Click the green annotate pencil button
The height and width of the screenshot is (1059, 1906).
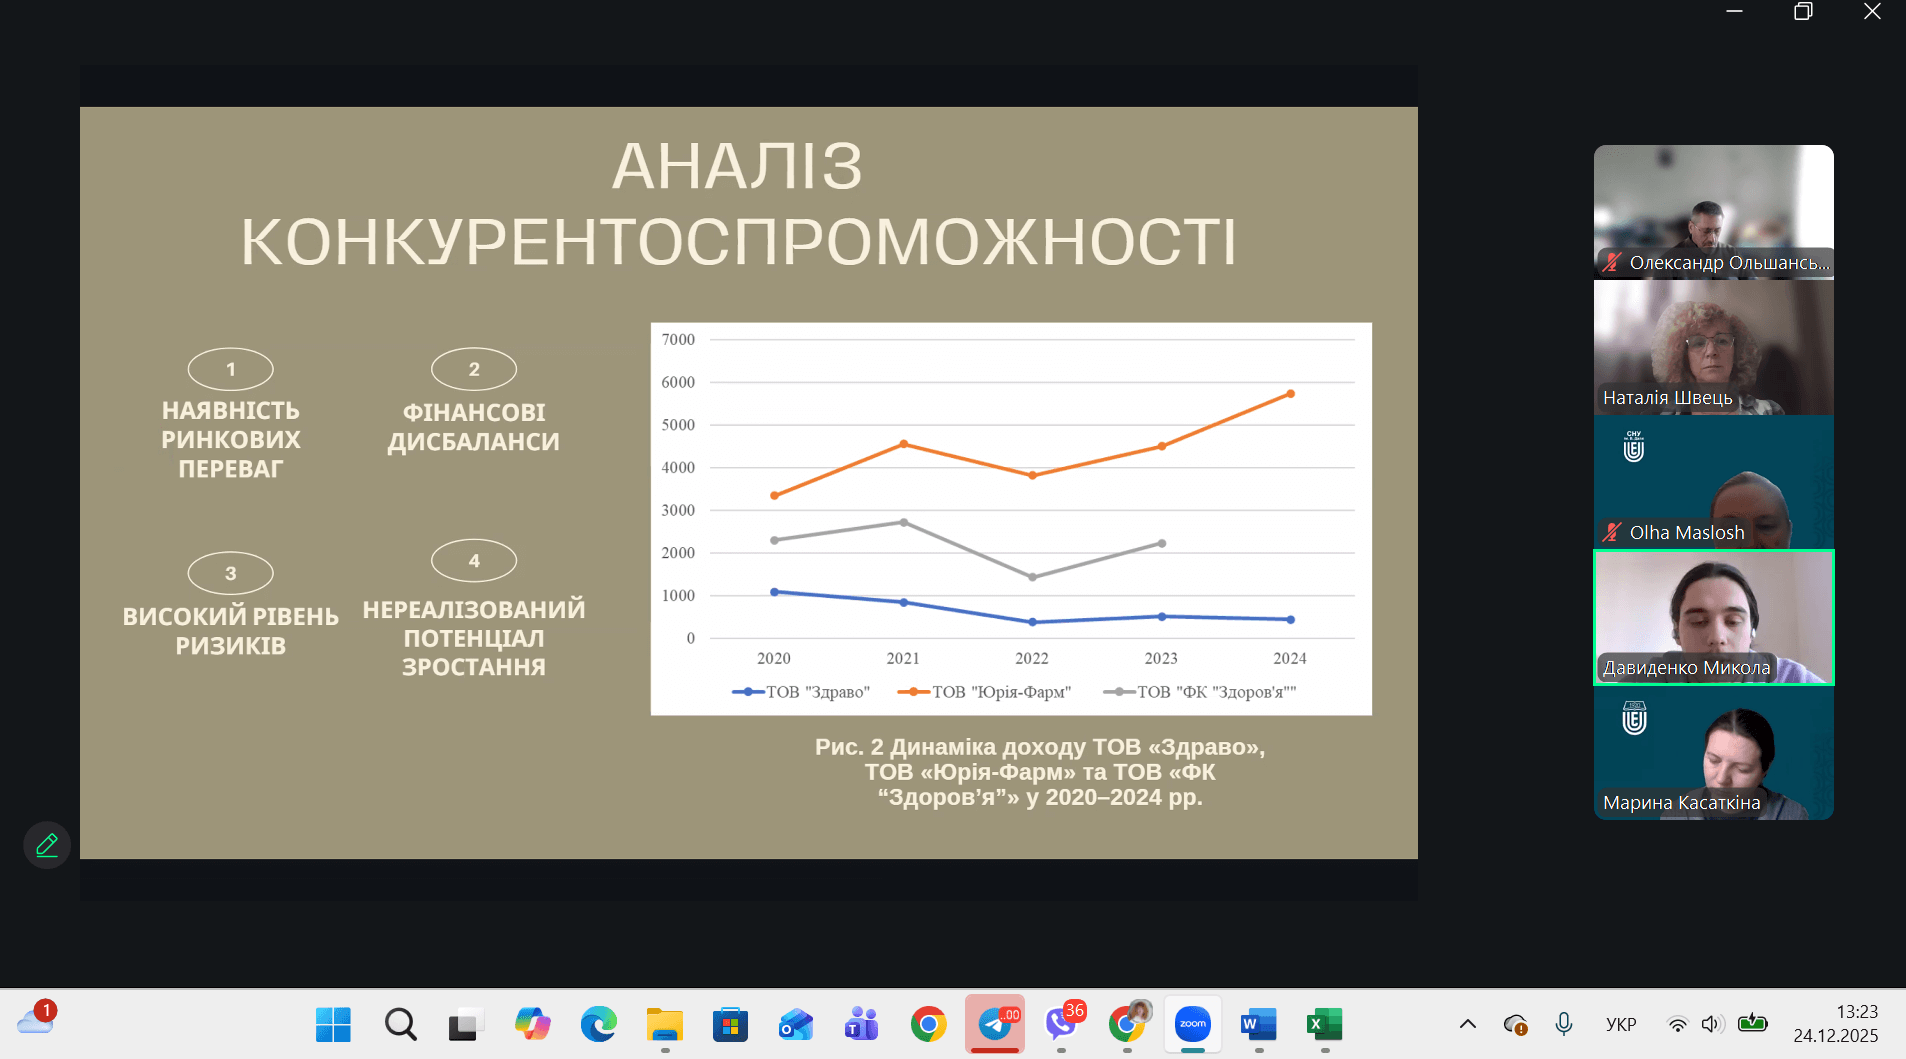pos(47,846)
